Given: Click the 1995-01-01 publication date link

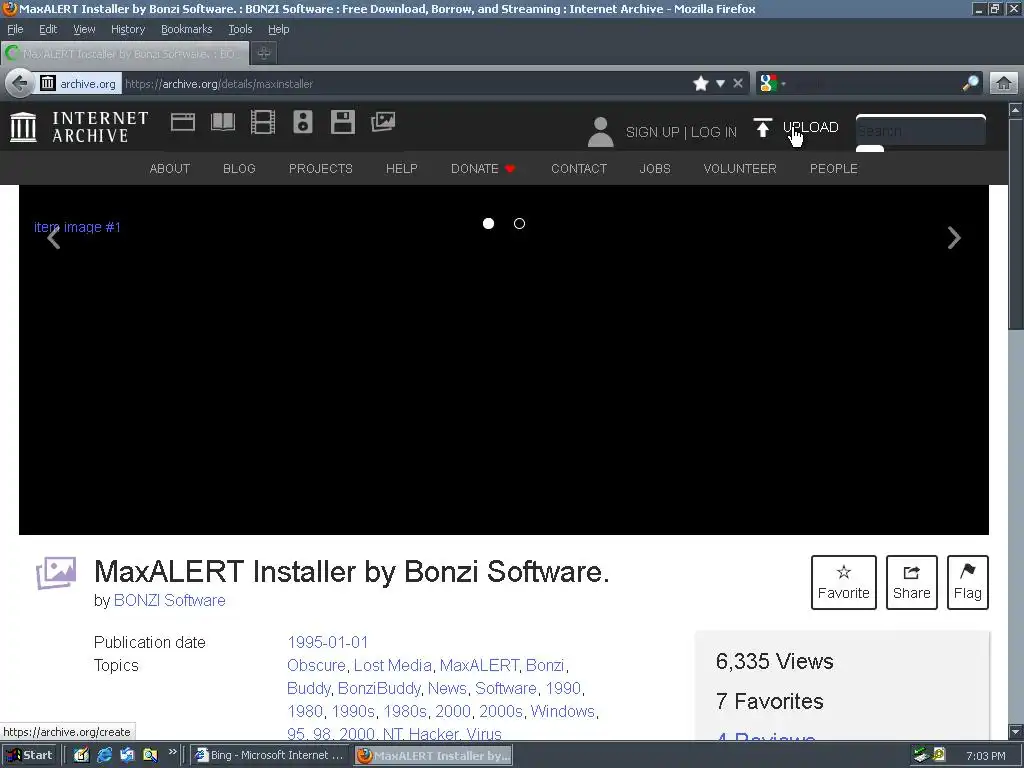Looking at the screenshot, I should (328, 642).
